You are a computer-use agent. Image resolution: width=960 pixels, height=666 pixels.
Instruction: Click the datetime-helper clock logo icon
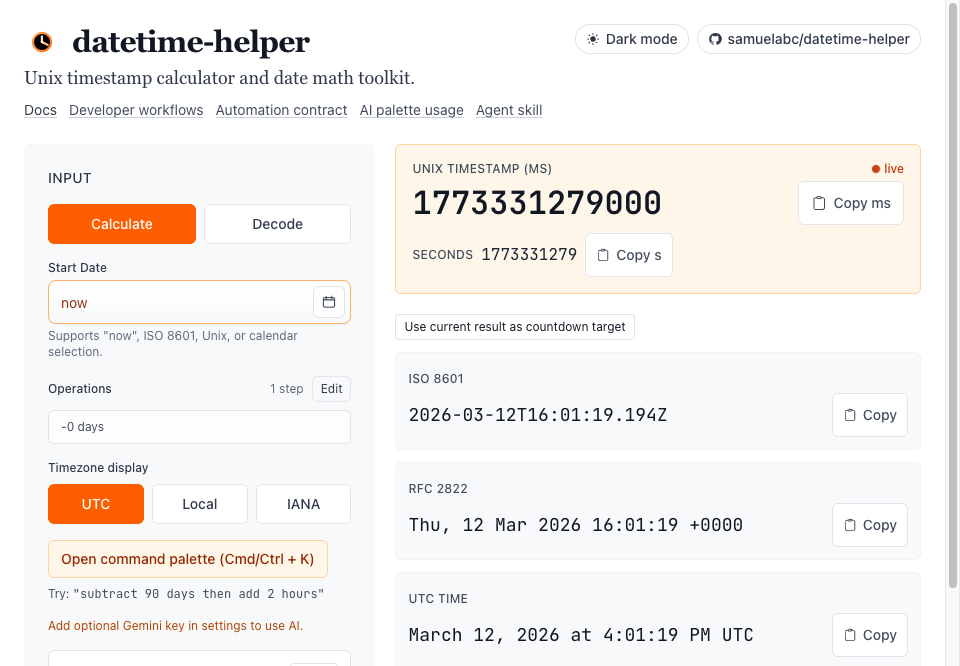point(41,41)
